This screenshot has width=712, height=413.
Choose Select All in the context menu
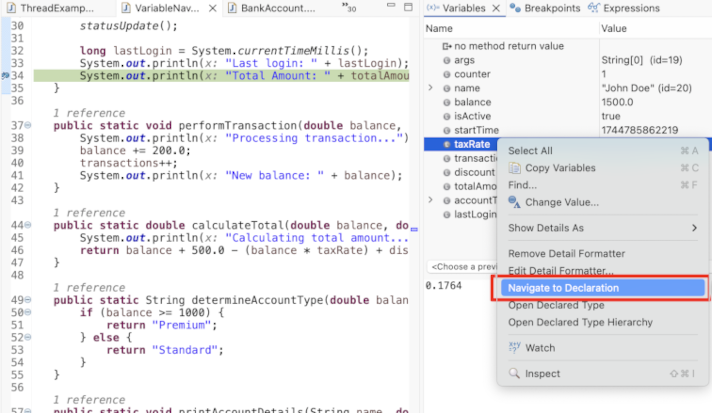pyautogui.click(x=529, y=150)
